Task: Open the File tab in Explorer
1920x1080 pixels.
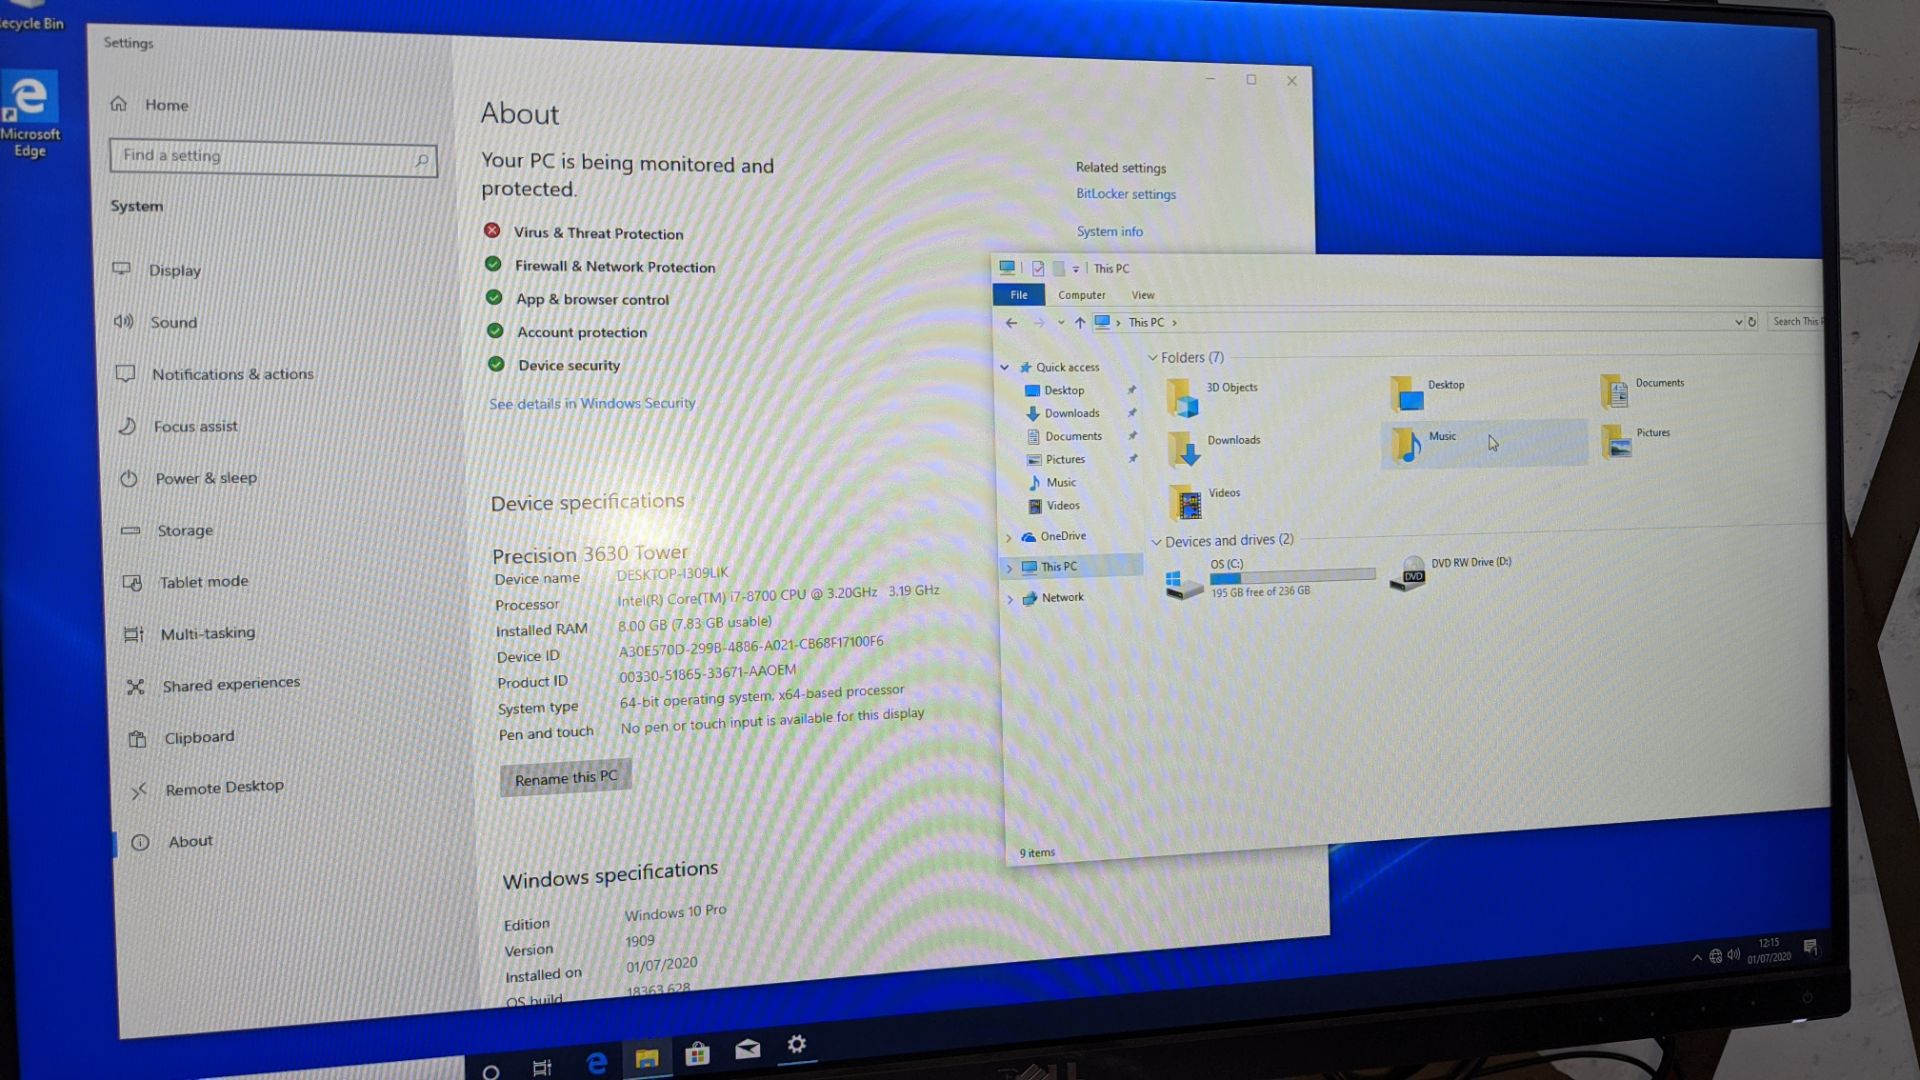Action: pyautogui.click(x=1019, y=295)
